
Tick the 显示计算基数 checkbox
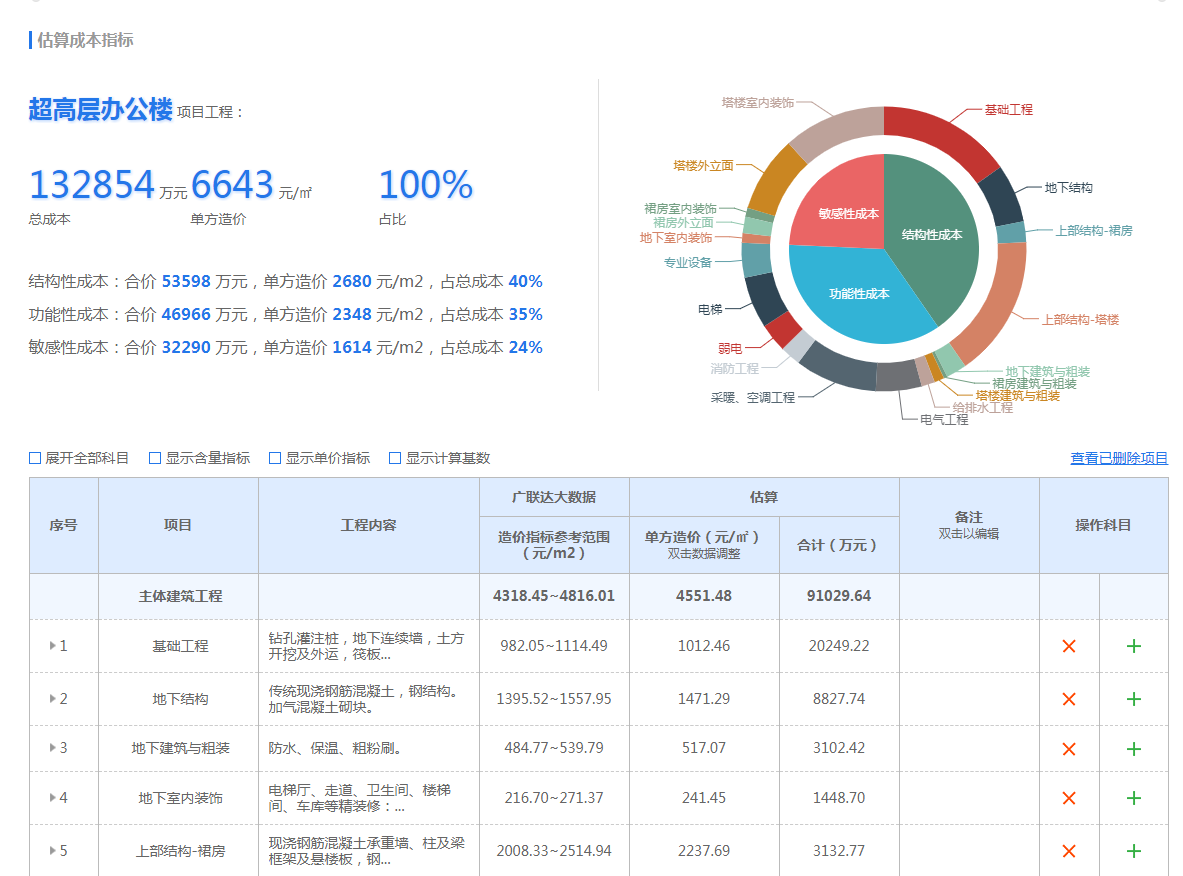pyautogui.click(x=395, y=458)
